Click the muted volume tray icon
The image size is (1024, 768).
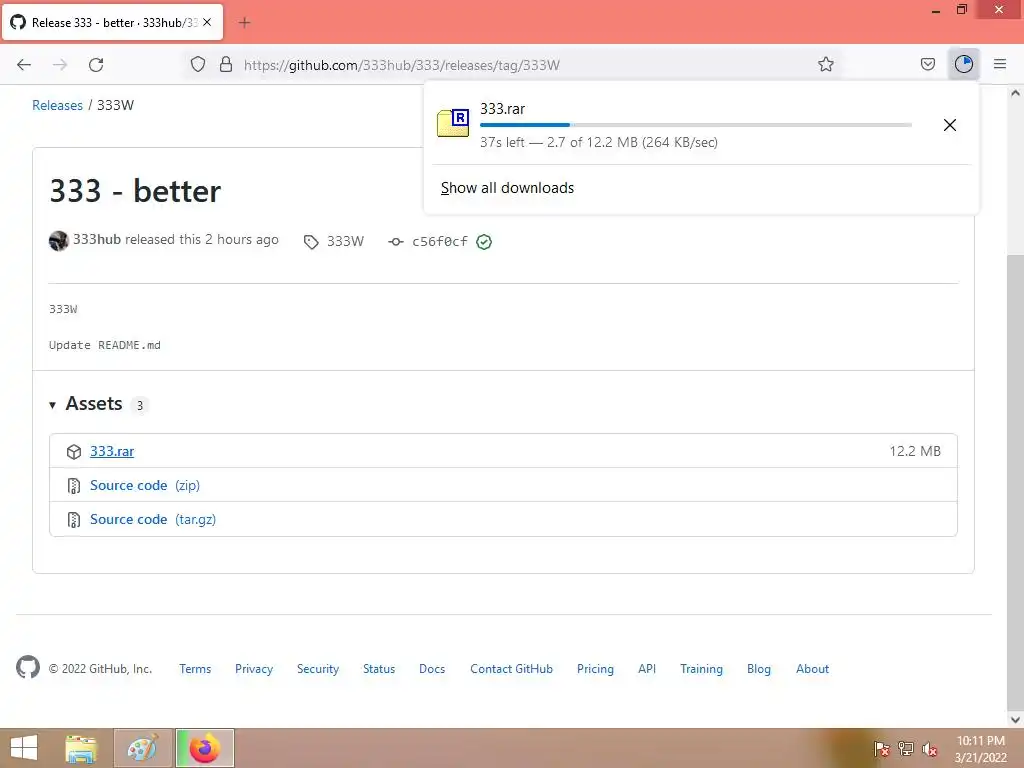tap(930, 749)
